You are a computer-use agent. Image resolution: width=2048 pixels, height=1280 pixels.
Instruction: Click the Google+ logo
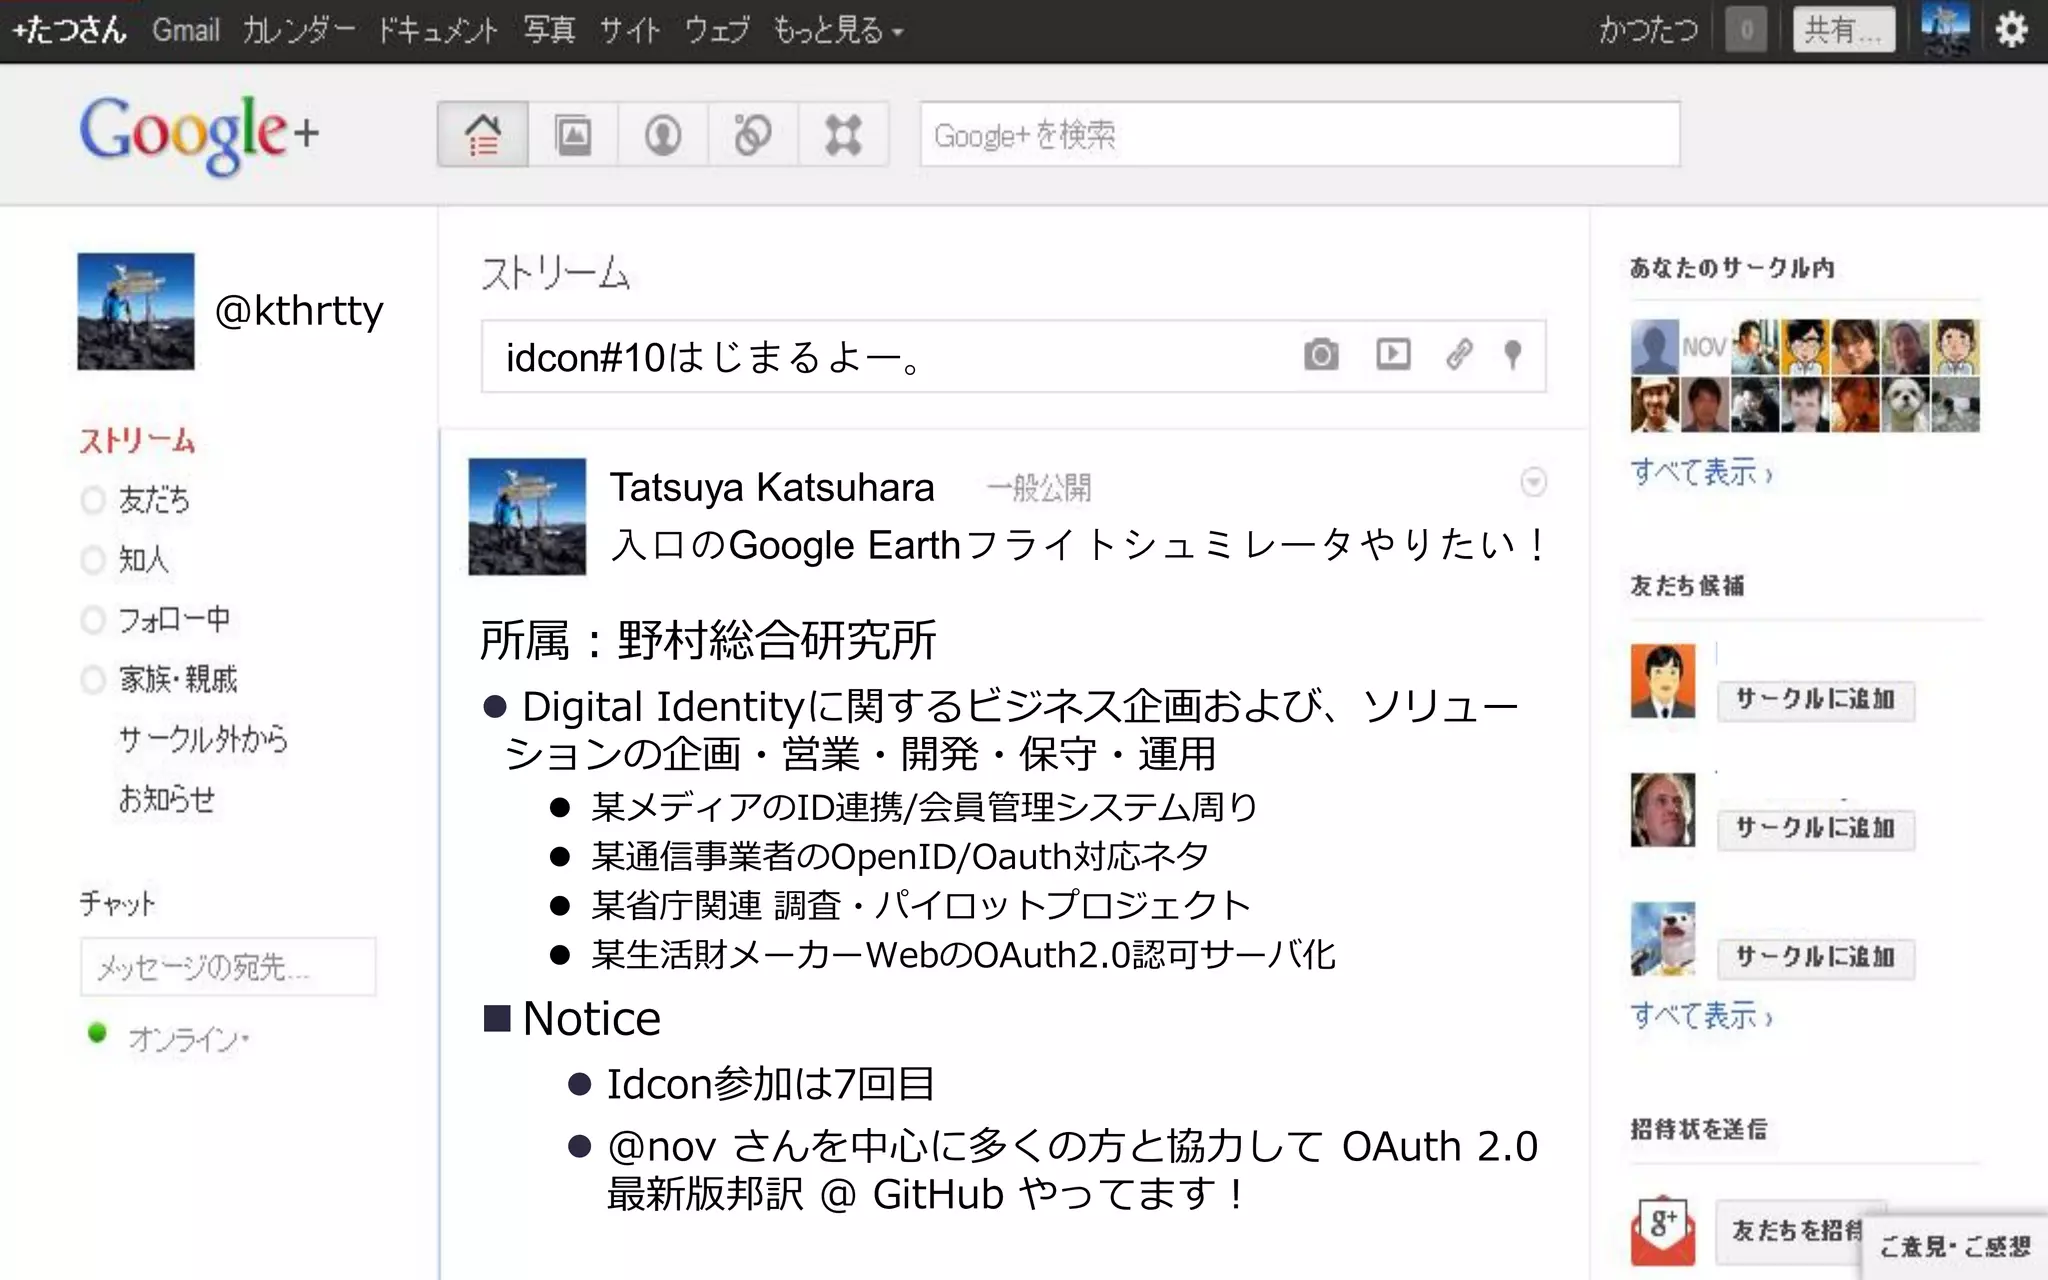pyautogui.click(x=199, y=135)
